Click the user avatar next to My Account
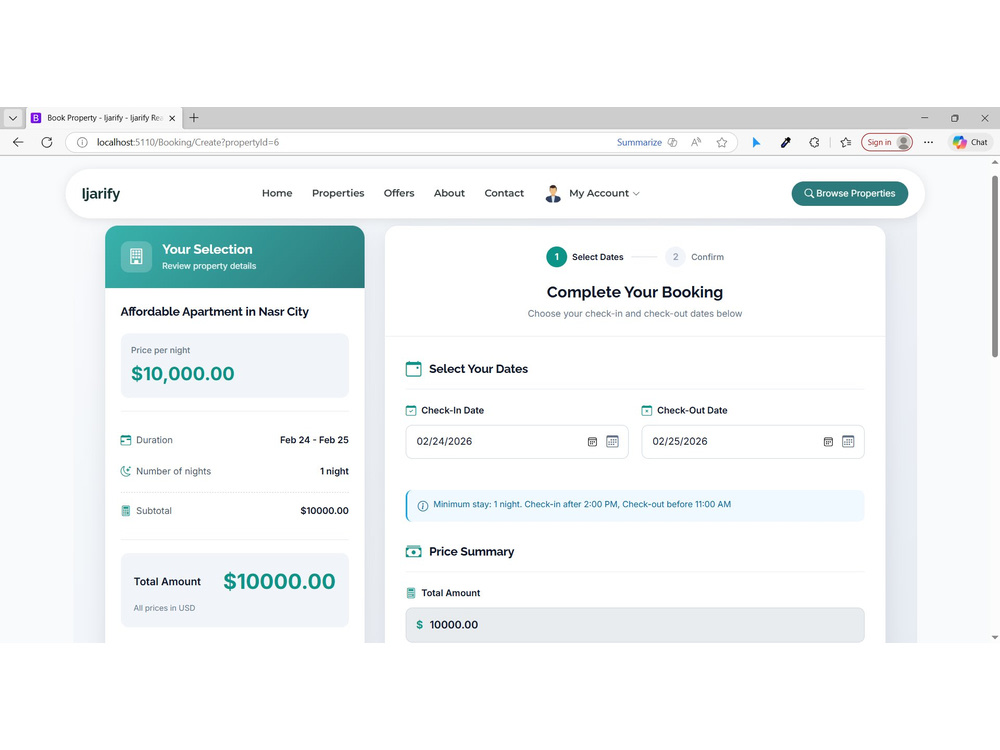The width and height of the screenshot is (1000, 750). [553, 193]
